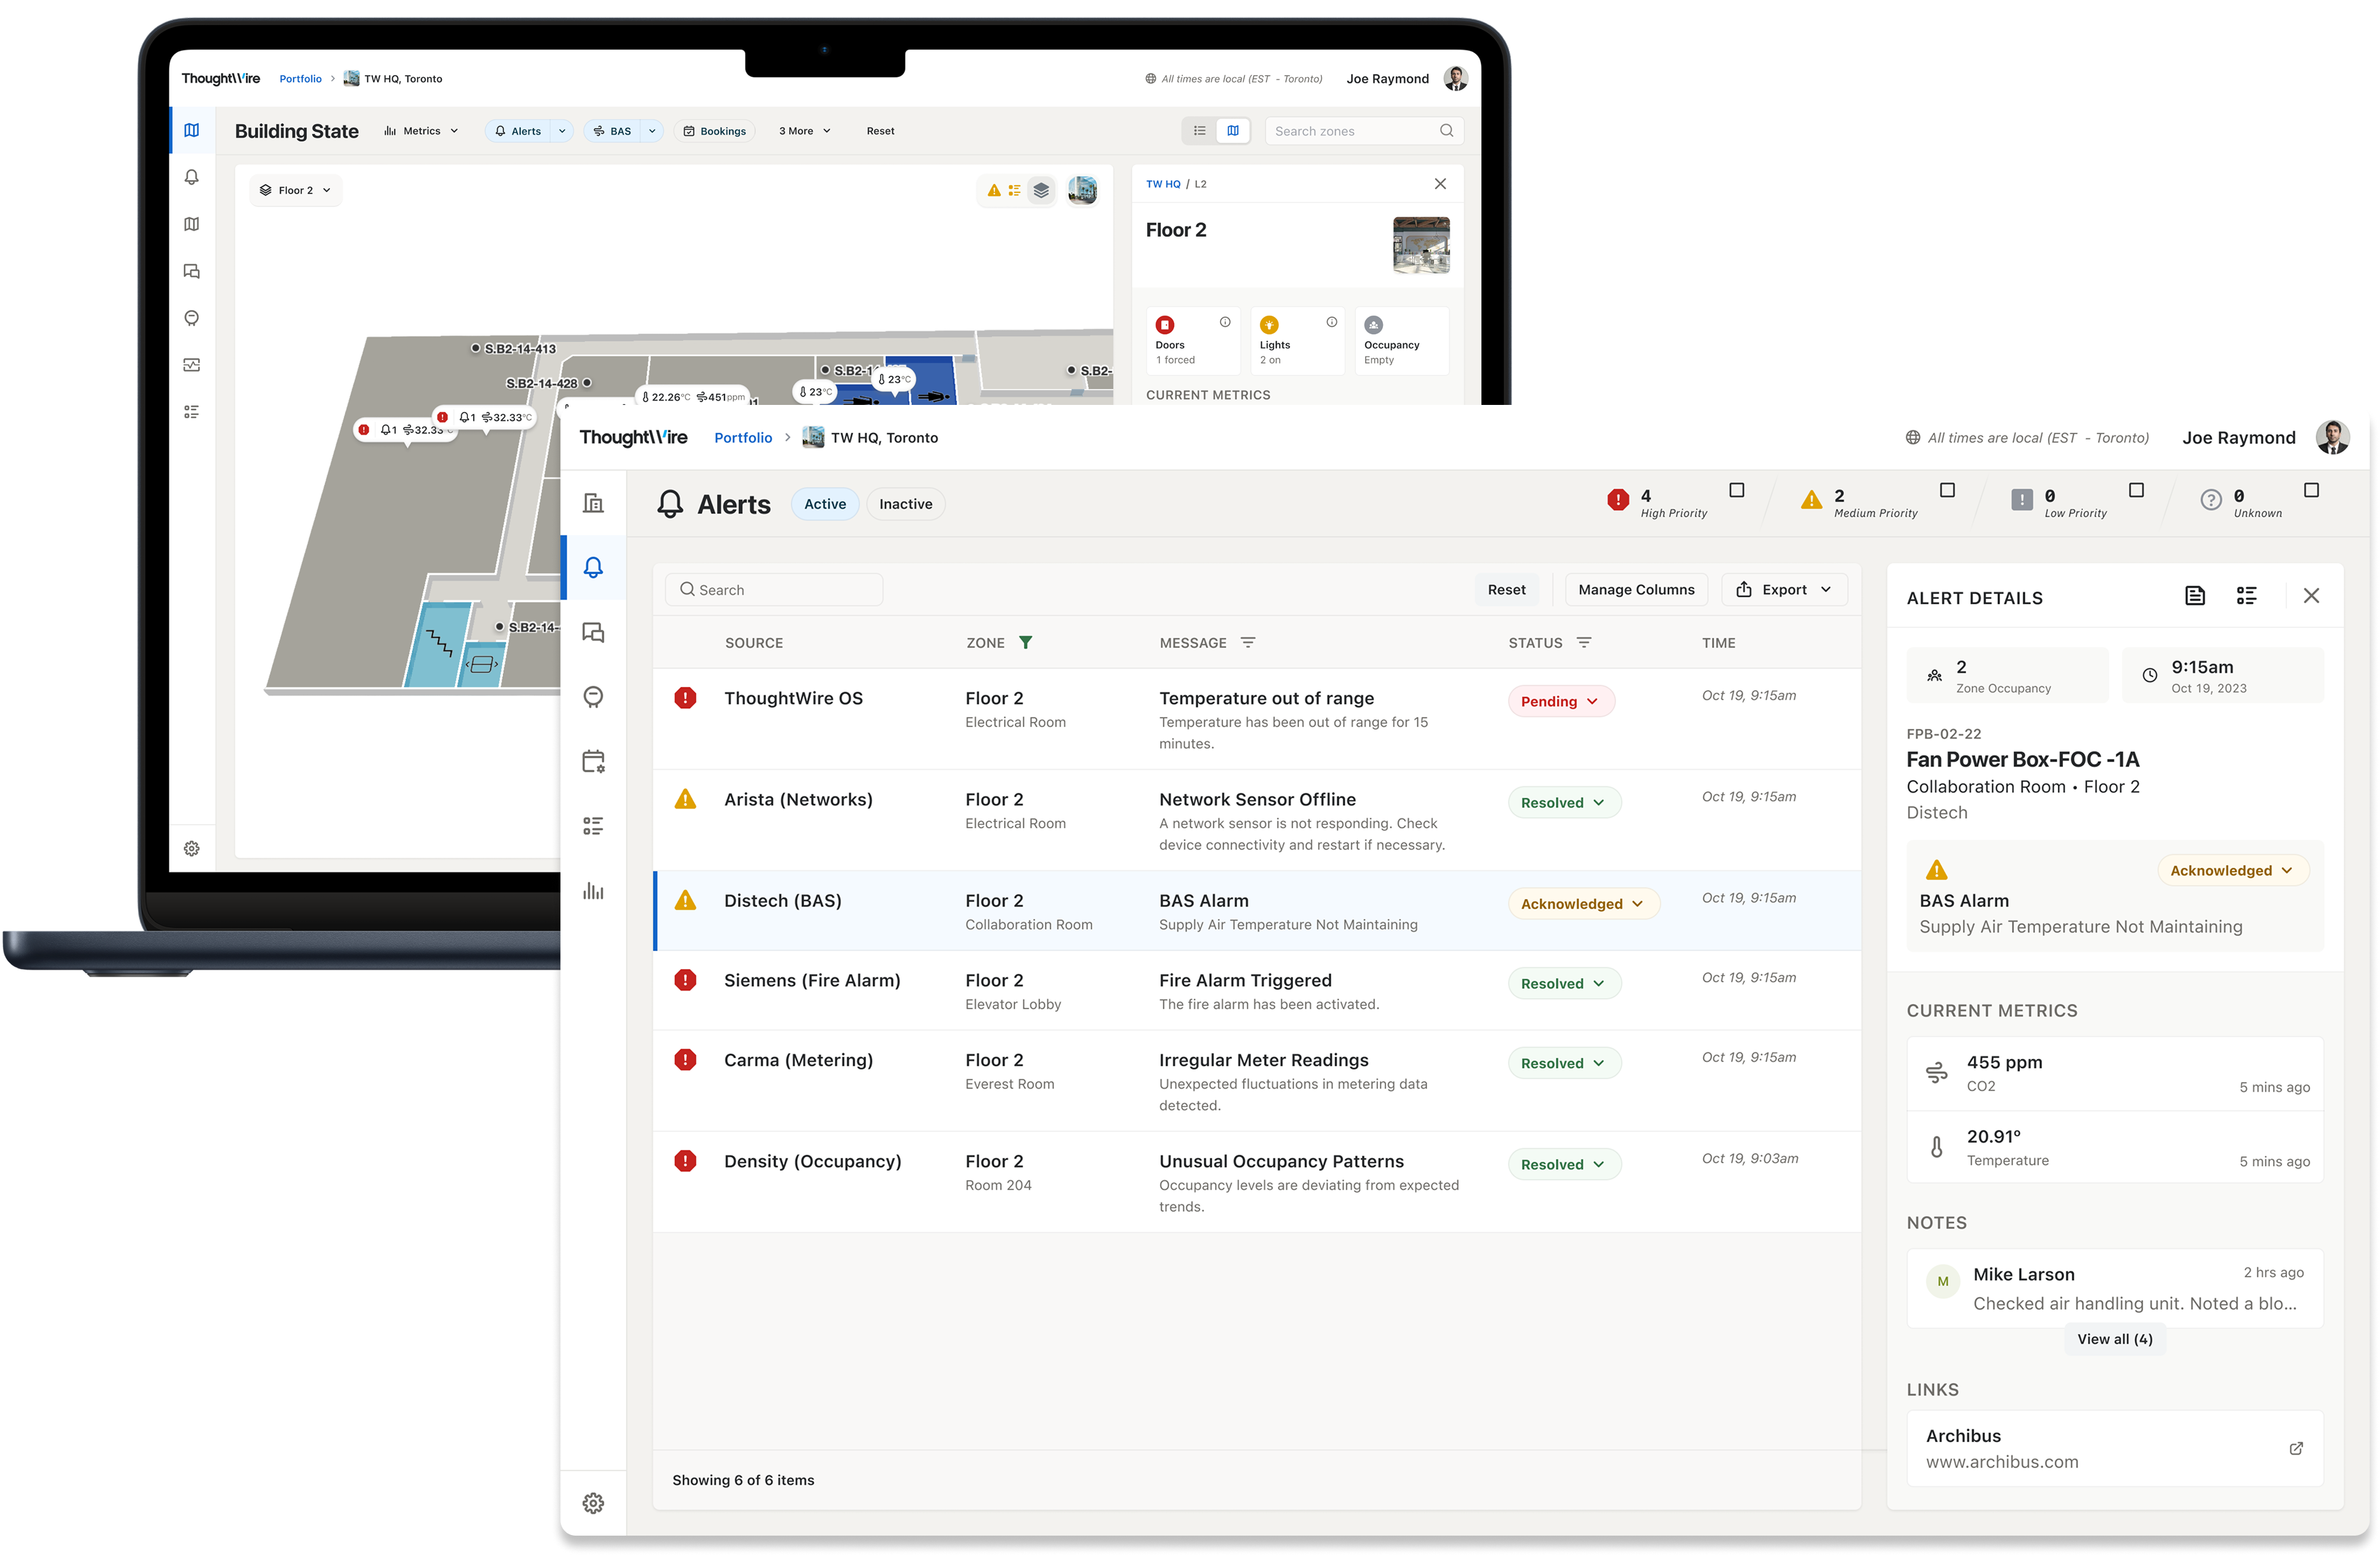This screenshot has width=2380, height=1556.
Task: Close the Floor 2 panel in Building State
Action: pyautogui.click(x=1440, y=183)
